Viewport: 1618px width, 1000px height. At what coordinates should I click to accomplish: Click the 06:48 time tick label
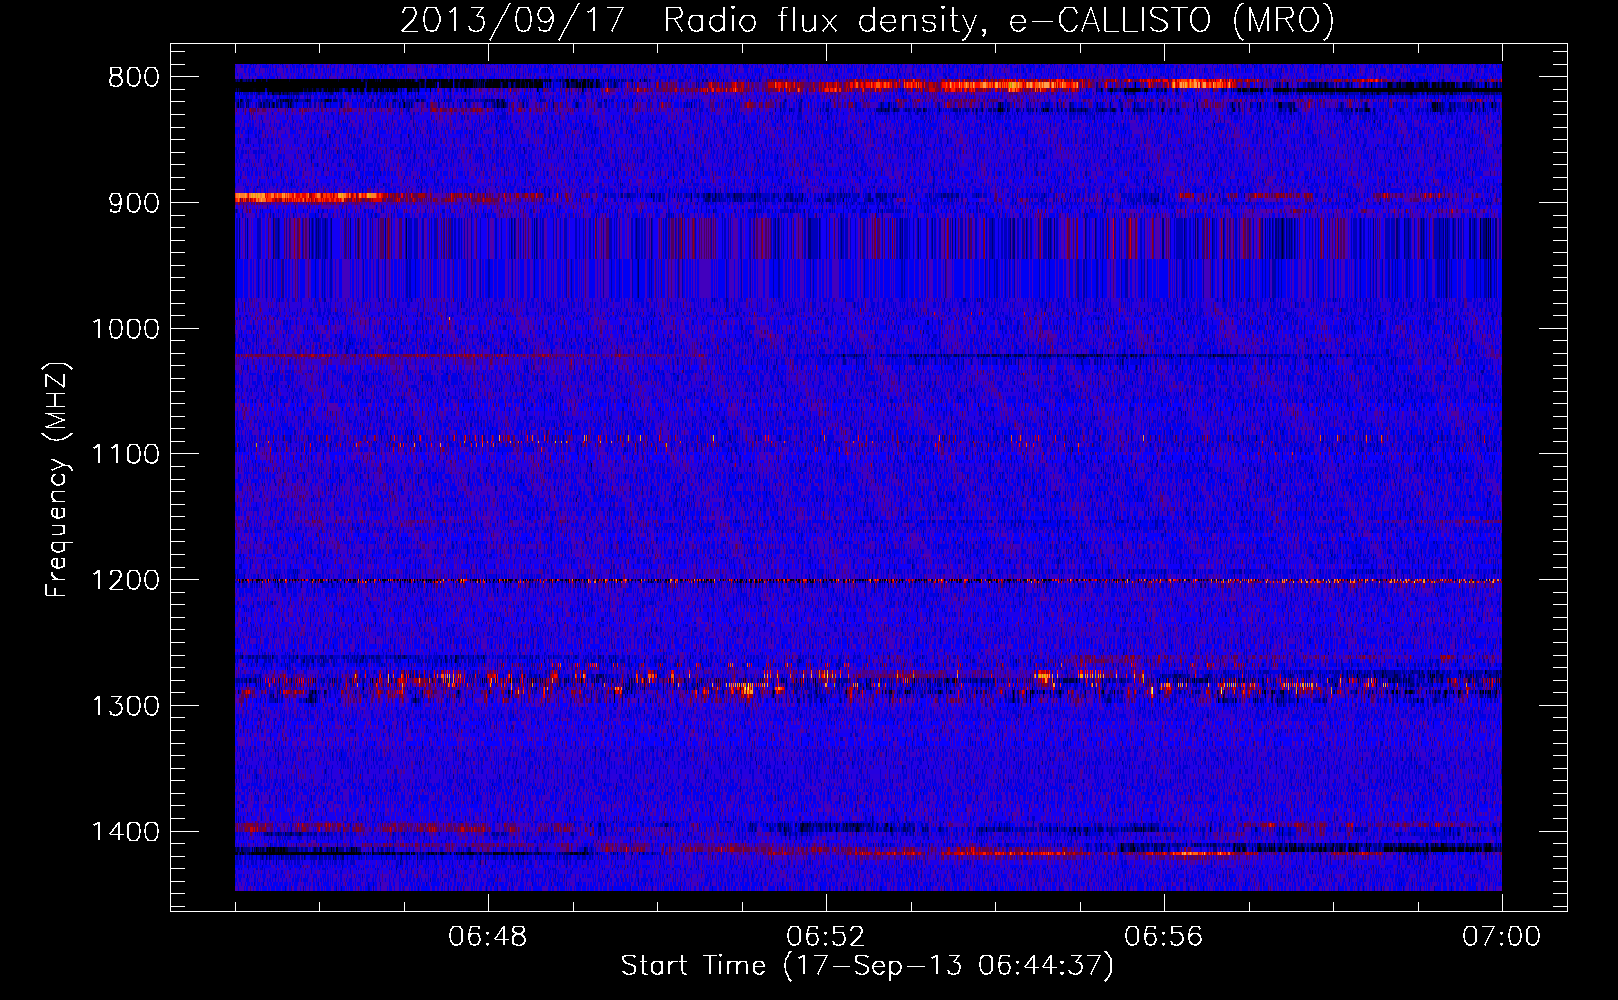click(488, 937)
